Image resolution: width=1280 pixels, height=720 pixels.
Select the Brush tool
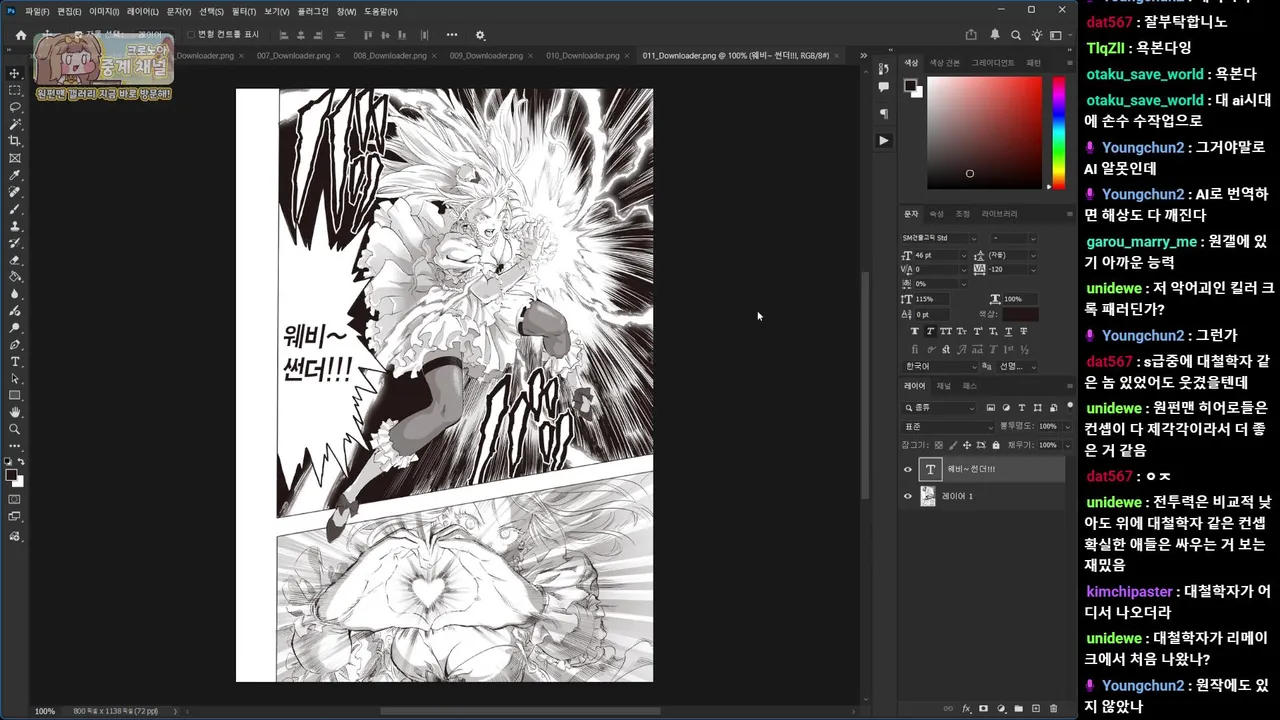[x=15, y=209]
